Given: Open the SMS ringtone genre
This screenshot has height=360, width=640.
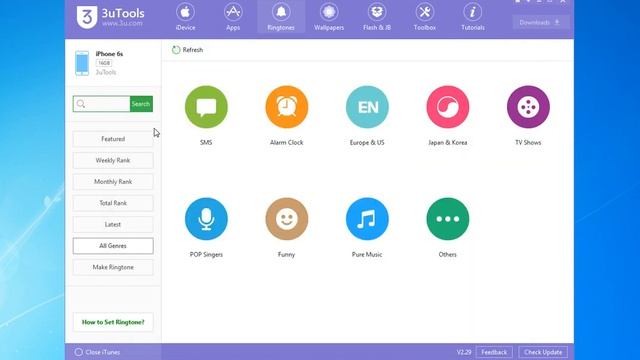Looking at the screenshot, I should point(206,107).
